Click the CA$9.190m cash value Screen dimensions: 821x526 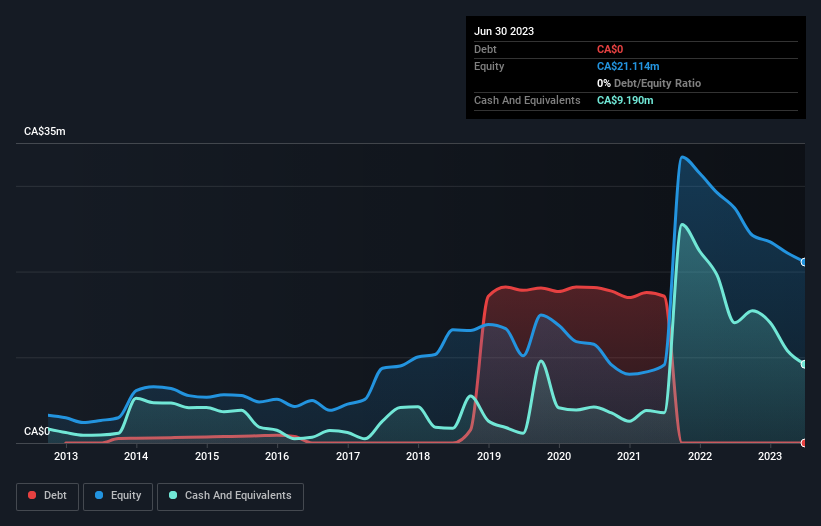point(625,100)
